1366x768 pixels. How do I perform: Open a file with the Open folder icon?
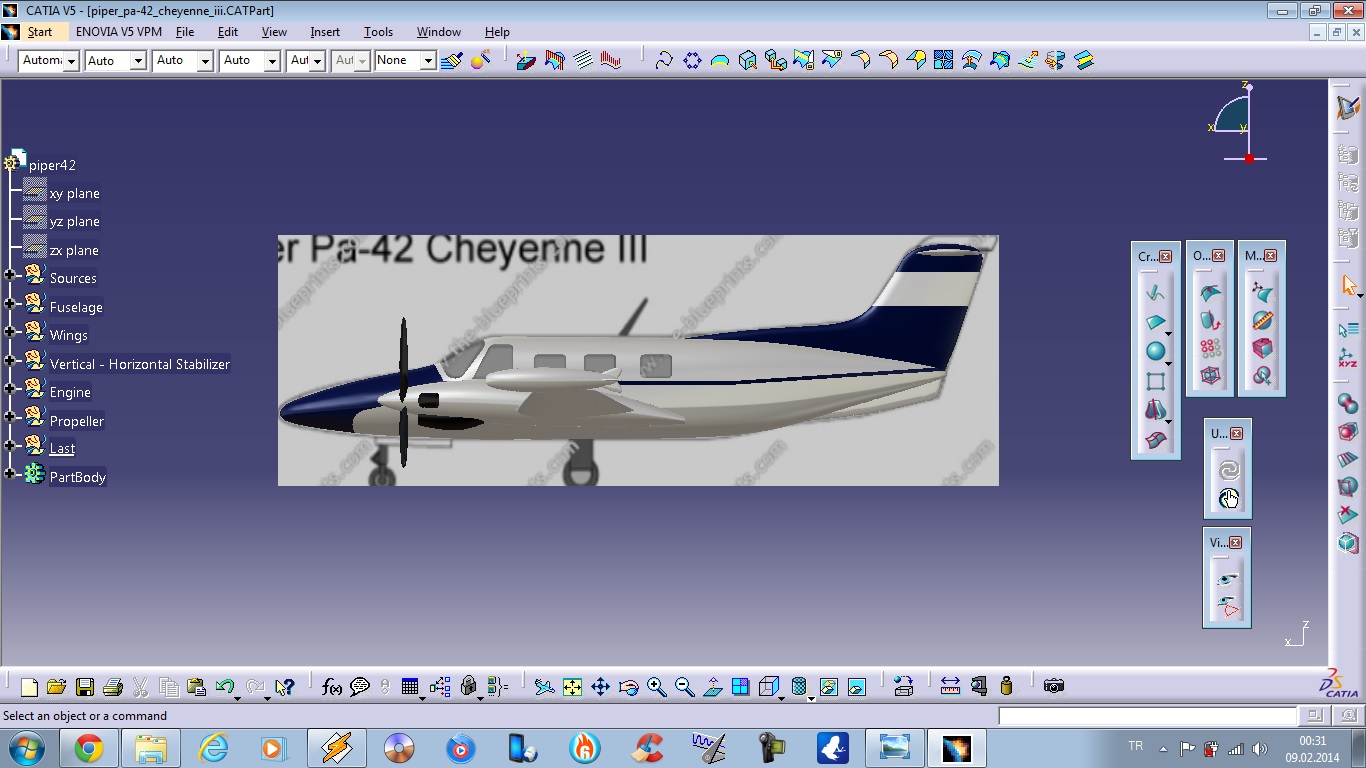tap(56, 687)
